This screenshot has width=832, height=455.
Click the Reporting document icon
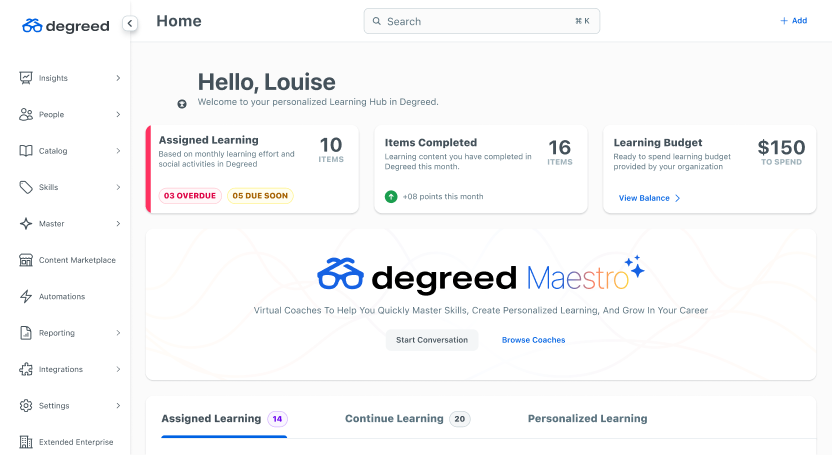tap(25, 333)
